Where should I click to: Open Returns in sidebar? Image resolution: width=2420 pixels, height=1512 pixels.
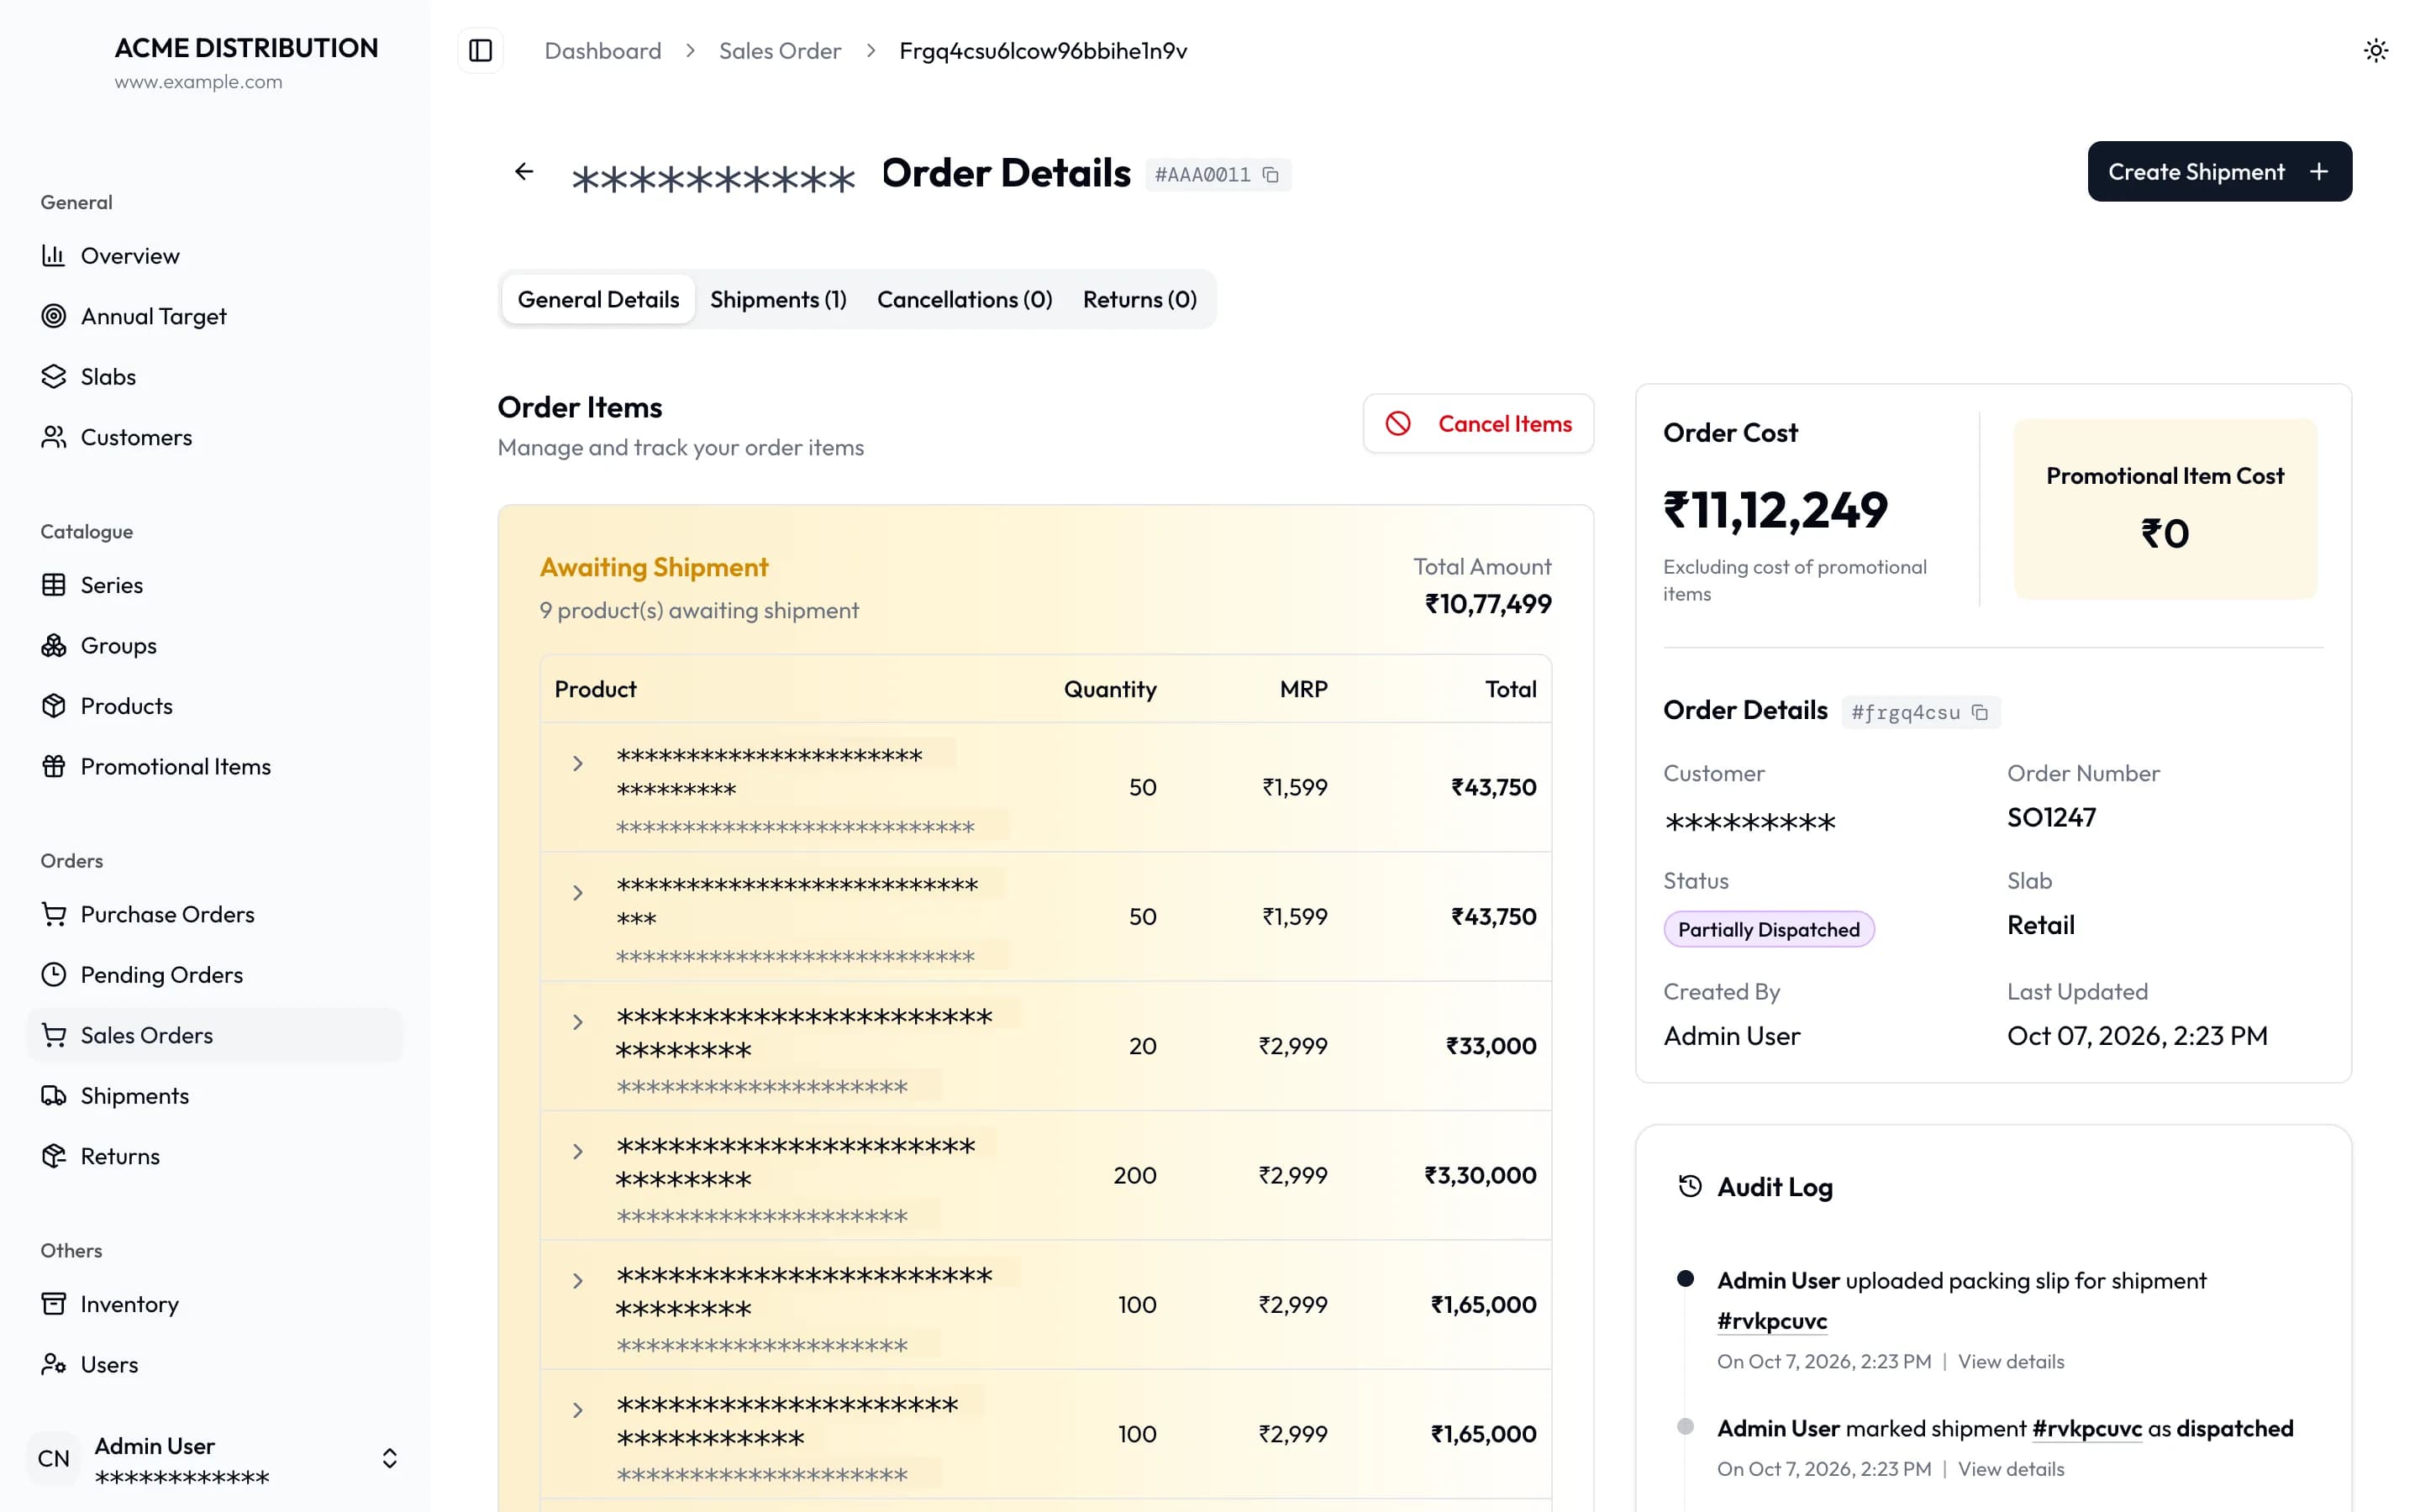214,1156
